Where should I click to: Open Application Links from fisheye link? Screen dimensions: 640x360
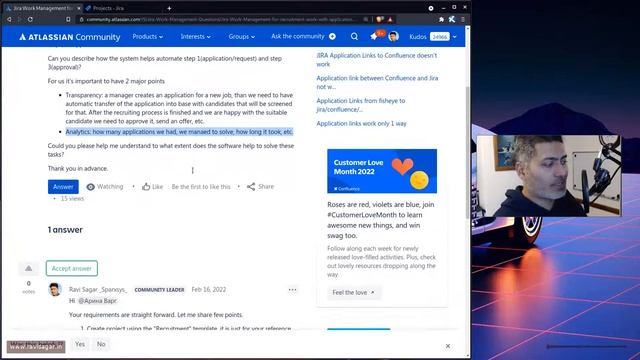click(360, 105)
